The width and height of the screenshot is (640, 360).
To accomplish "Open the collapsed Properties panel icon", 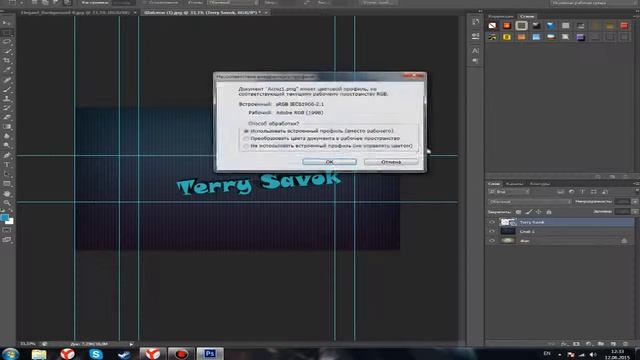I will click(x=475, y=36).
